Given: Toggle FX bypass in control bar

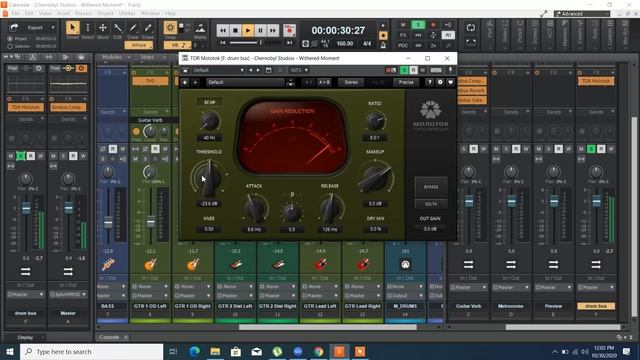Looking at the screenshot, I should point(403,36).
